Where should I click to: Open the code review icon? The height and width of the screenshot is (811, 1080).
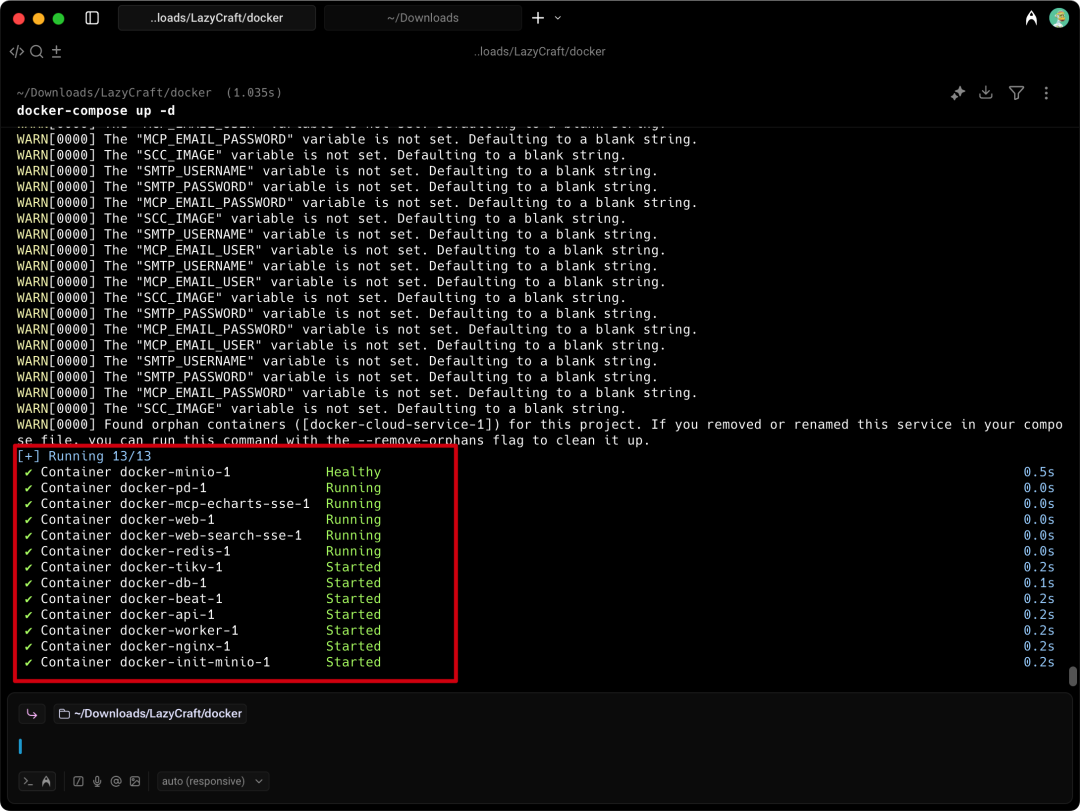click(x=17, y=52)
